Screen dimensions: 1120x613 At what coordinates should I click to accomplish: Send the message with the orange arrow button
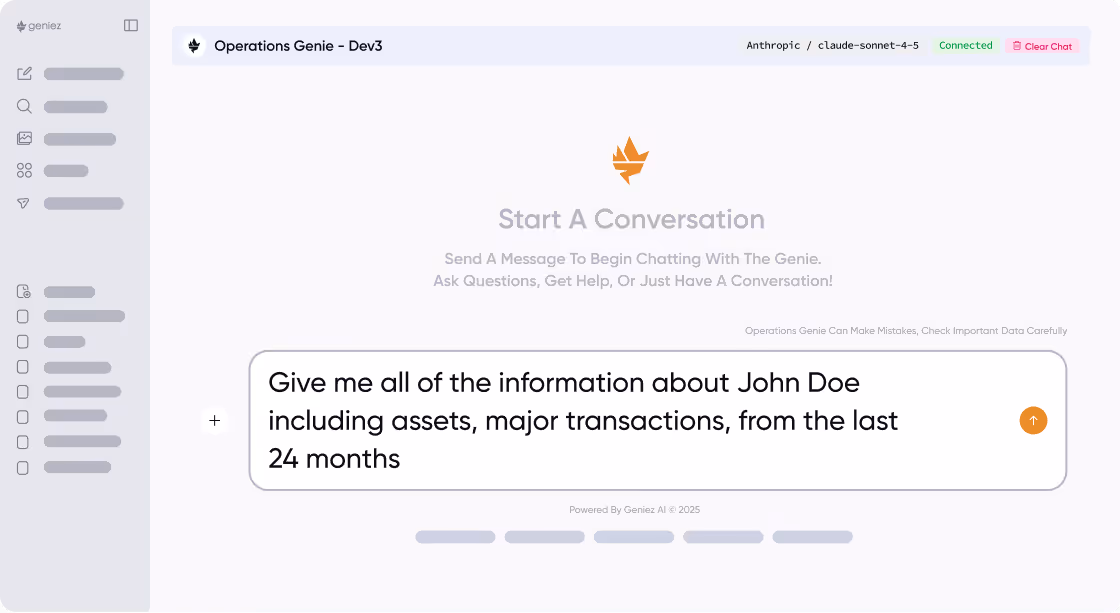tap(1033, 420)
